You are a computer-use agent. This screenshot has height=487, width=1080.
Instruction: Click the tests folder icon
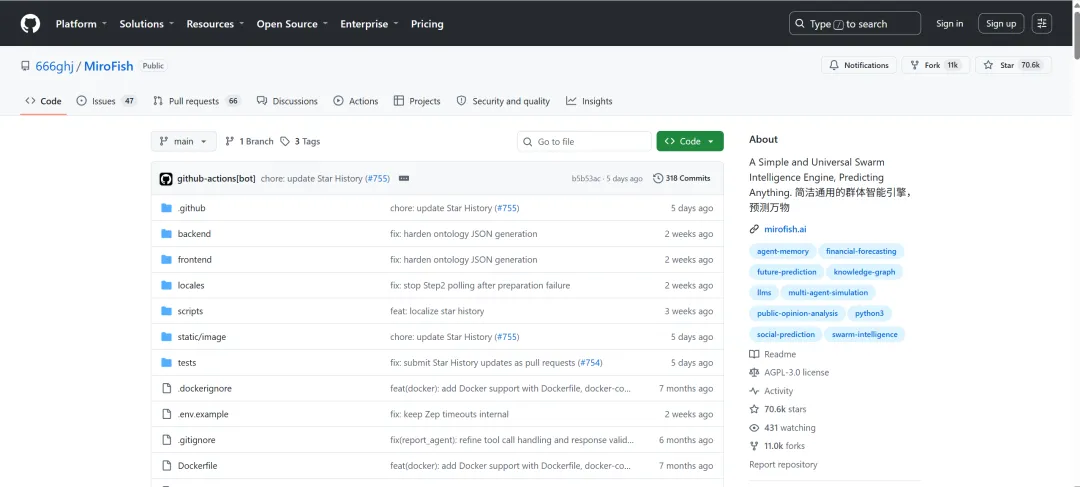tap(166, 363)
